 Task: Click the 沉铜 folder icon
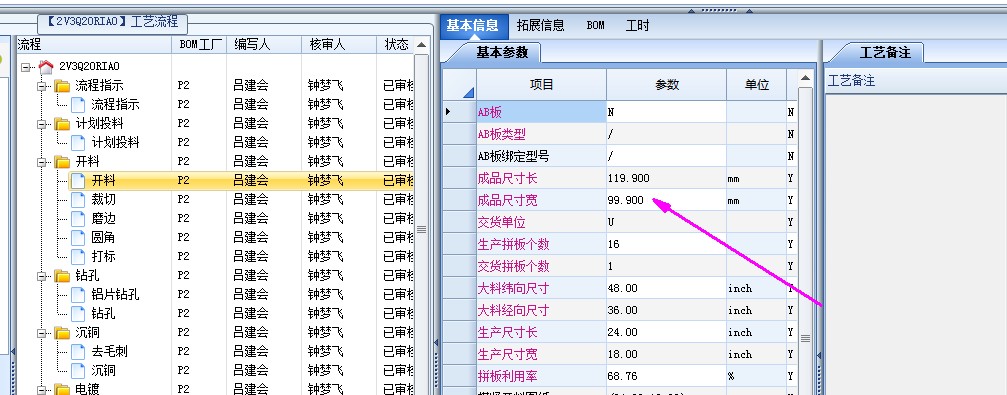pos(62,333)
